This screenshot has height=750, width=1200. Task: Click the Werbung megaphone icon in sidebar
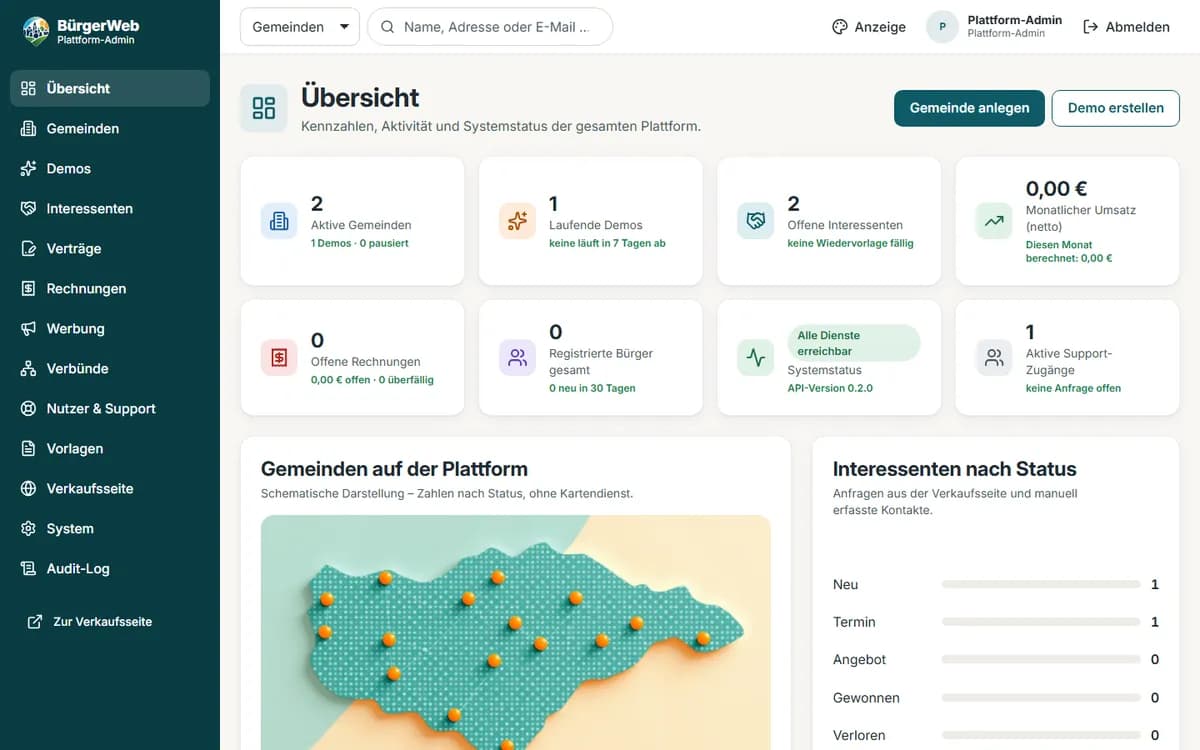28,328
